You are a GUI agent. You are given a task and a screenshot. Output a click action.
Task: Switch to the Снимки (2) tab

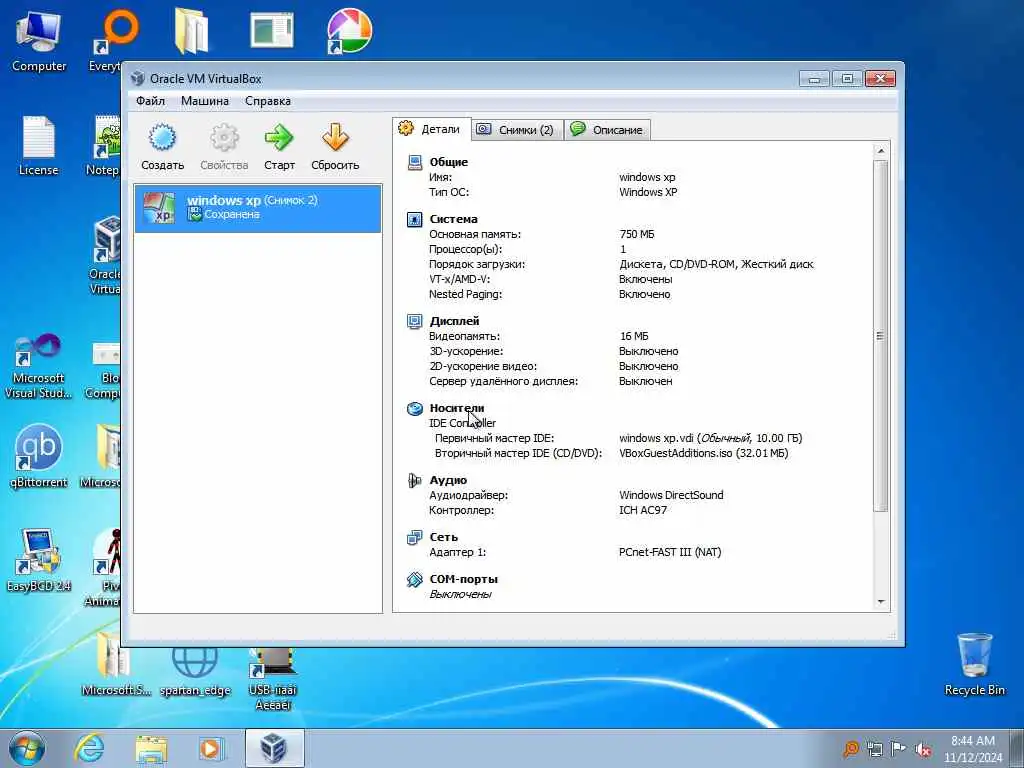[x=516, y=129]
